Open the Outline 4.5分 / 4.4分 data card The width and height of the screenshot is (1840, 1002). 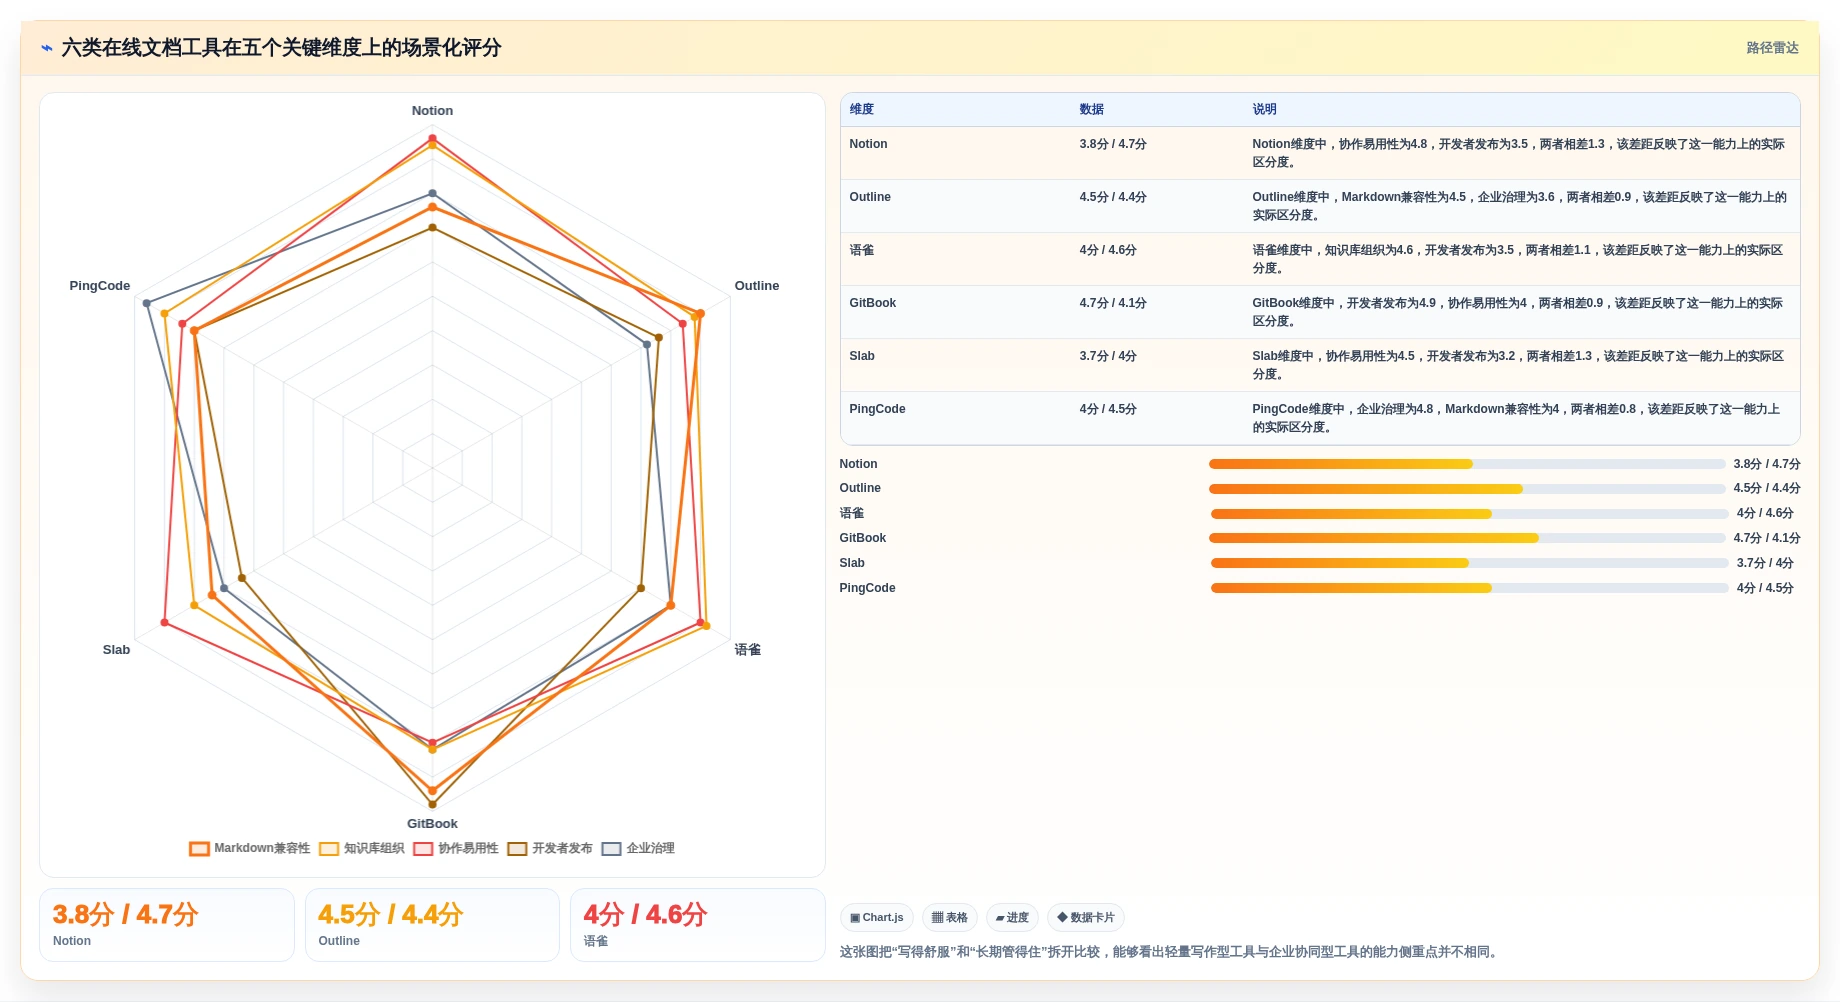[432, 925]
